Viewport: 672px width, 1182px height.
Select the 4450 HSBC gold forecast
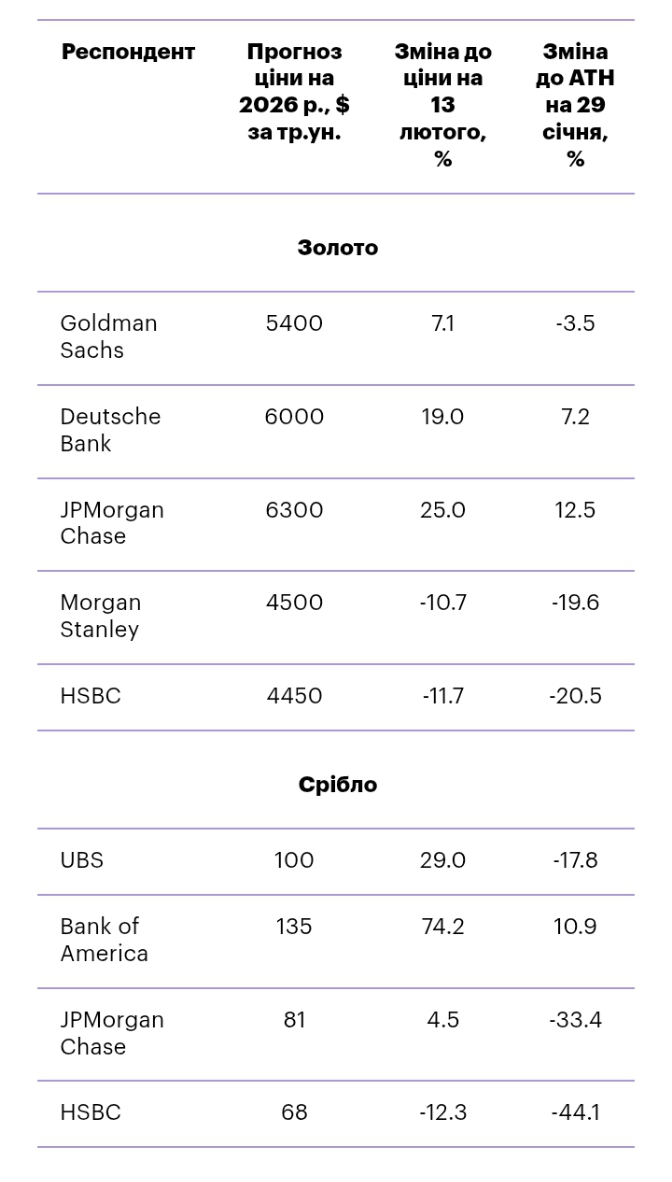coord(294,696)
